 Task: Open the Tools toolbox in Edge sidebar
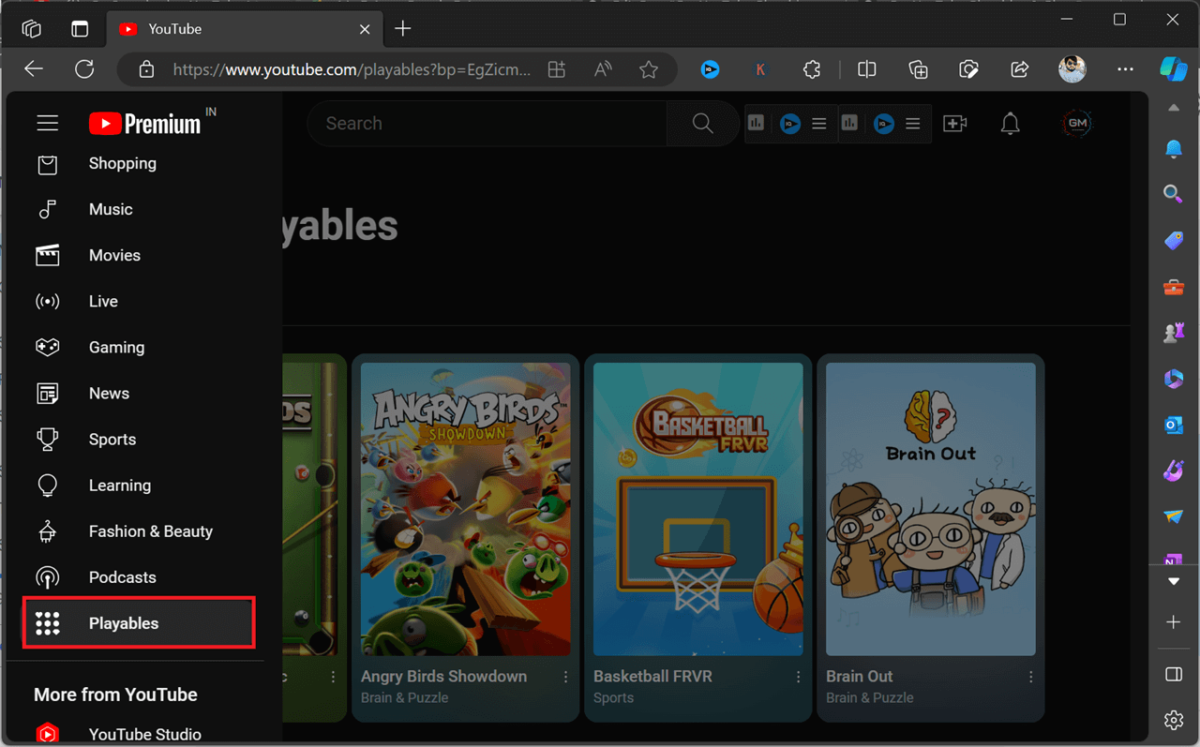tap(1173, 287)
